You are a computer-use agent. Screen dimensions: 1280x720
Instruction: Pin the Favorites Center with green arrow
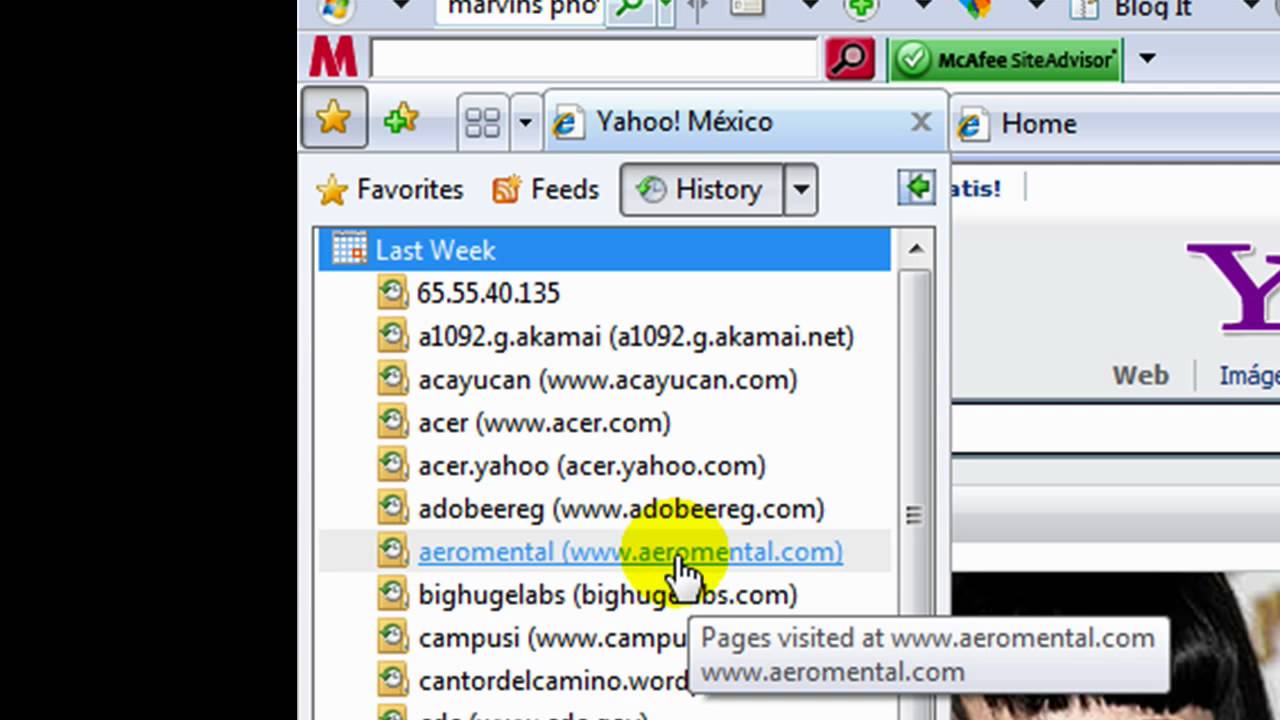point(916,187)
